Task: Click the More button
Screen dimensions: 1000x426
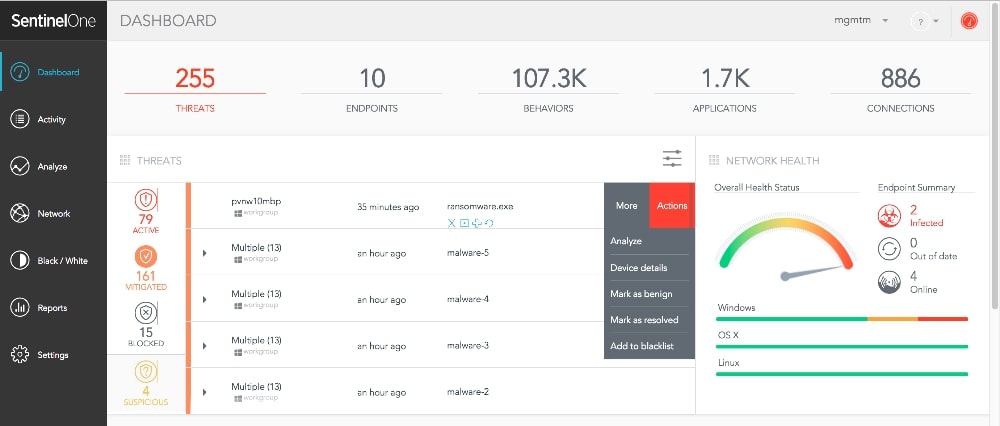Action: point(627,206)
